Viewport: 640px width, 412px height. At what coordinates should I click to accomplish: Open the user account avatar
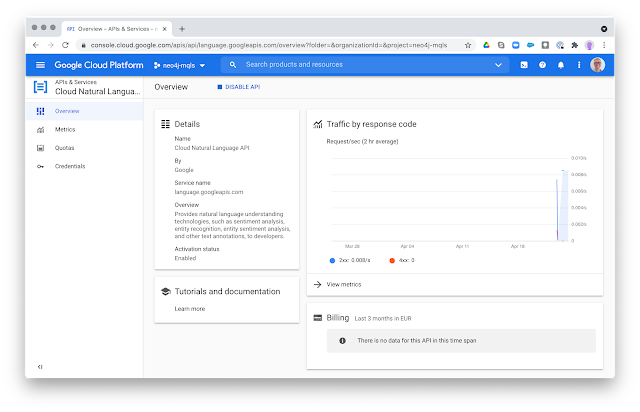click(x=597, y=65)
